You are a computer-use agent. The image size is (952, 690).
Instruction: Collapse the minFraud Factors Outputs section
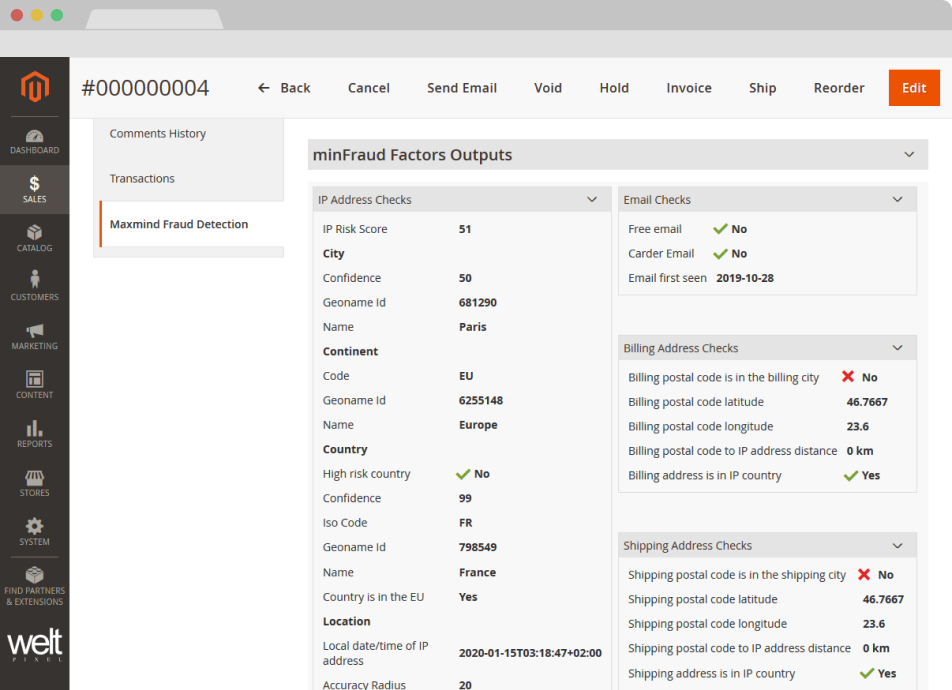(909, 155)
